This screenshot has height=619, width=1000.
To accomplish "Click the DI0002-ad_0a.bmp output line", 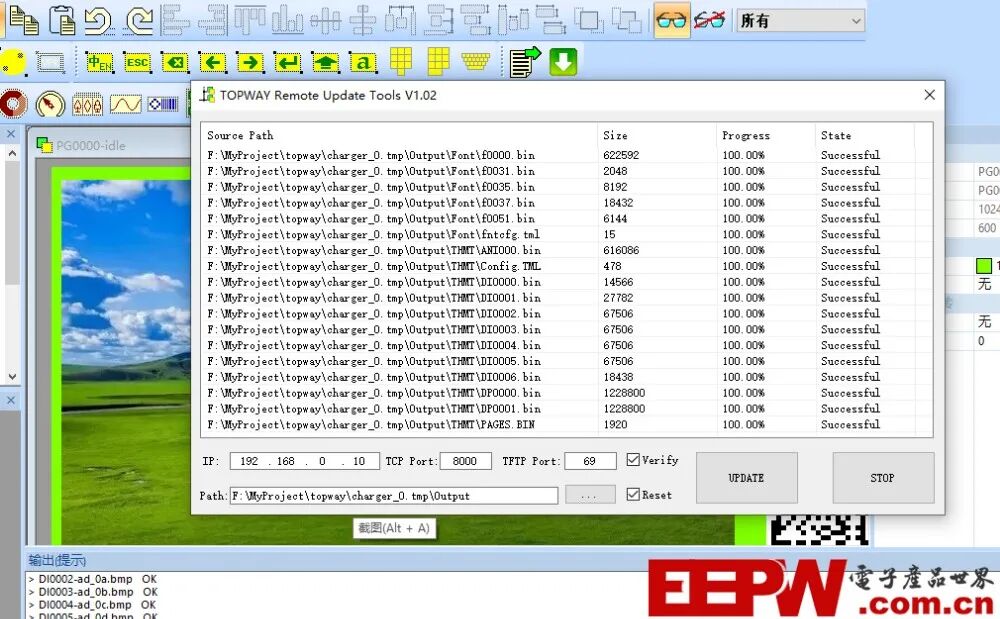I will (93, 579).
